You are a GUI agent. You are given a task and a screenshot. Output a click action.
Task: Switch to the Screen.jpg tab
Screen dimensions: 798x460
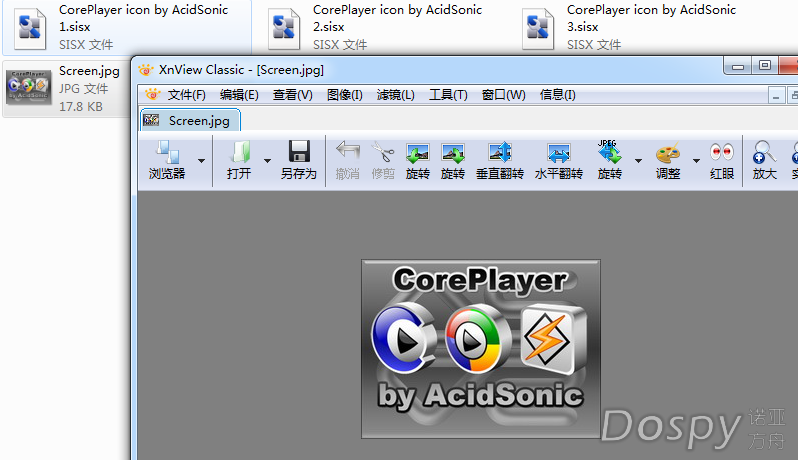pos(190,121)
